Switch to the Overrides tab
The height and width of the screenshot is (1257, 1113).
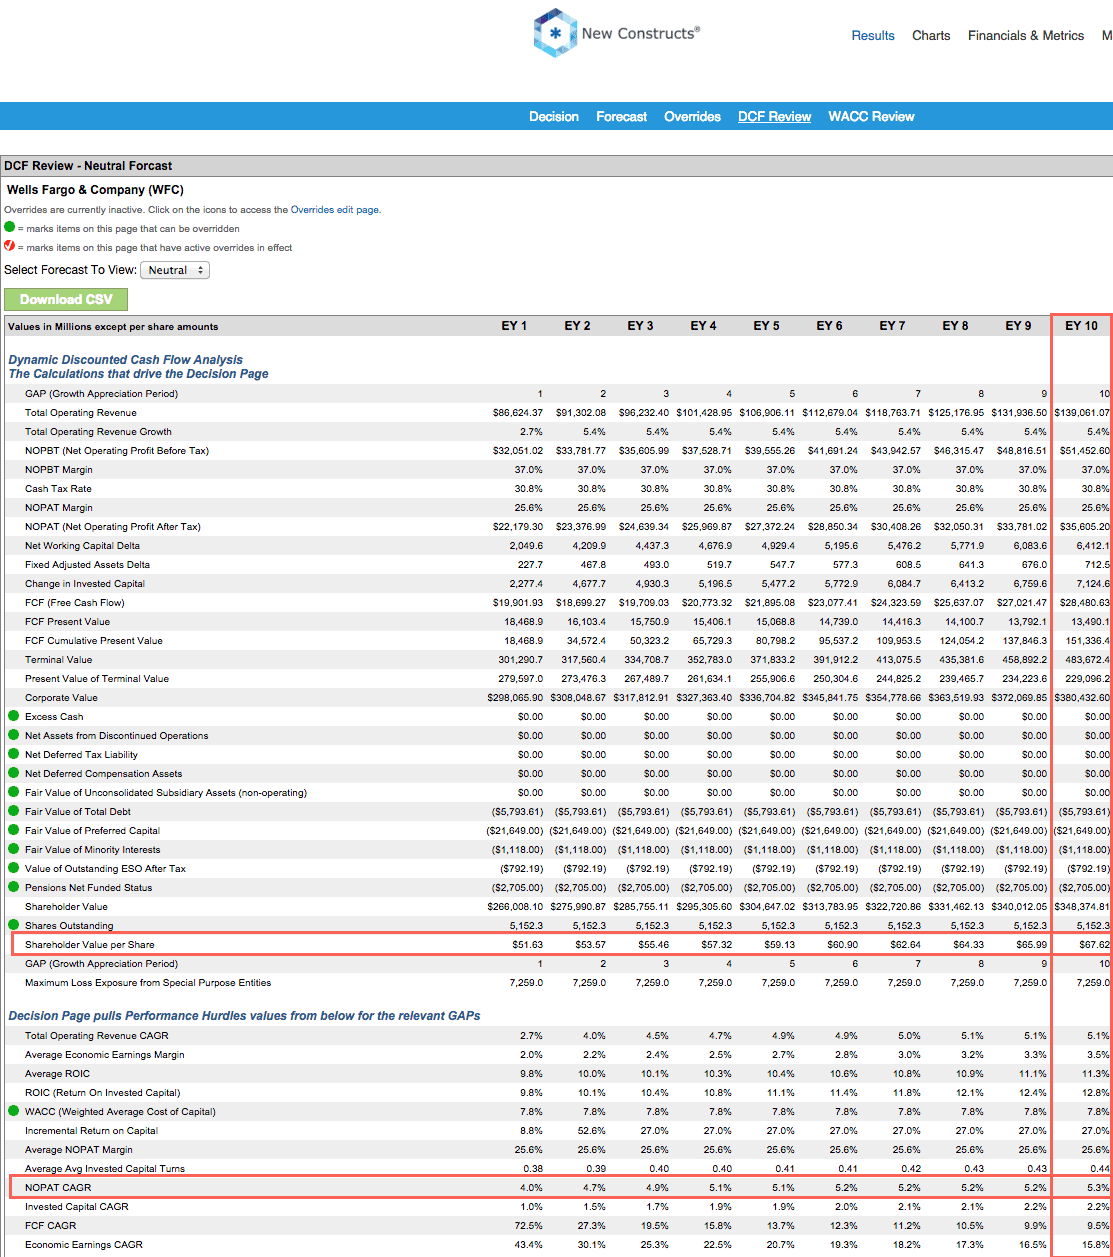(x=692, y=116)
